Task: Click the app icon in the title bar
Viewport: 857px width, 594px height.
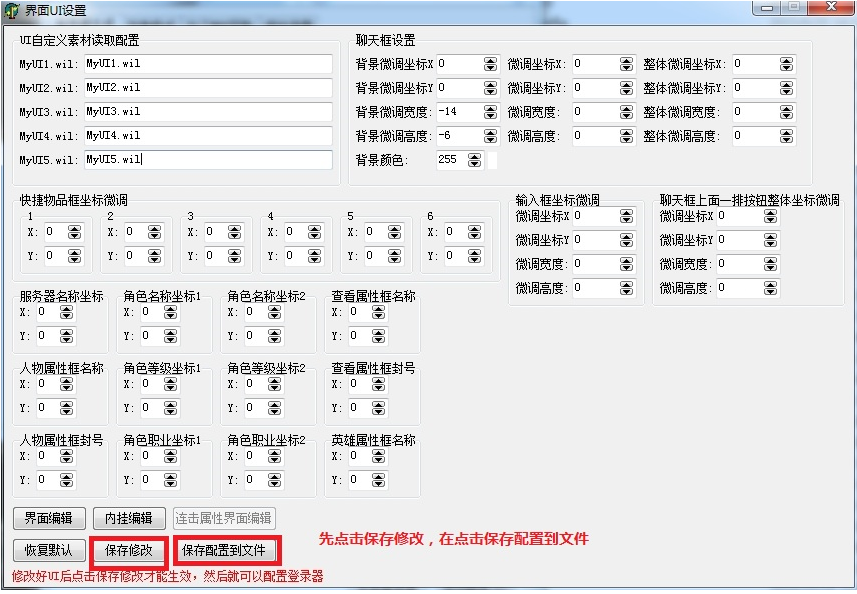Action: coord(11,10)
